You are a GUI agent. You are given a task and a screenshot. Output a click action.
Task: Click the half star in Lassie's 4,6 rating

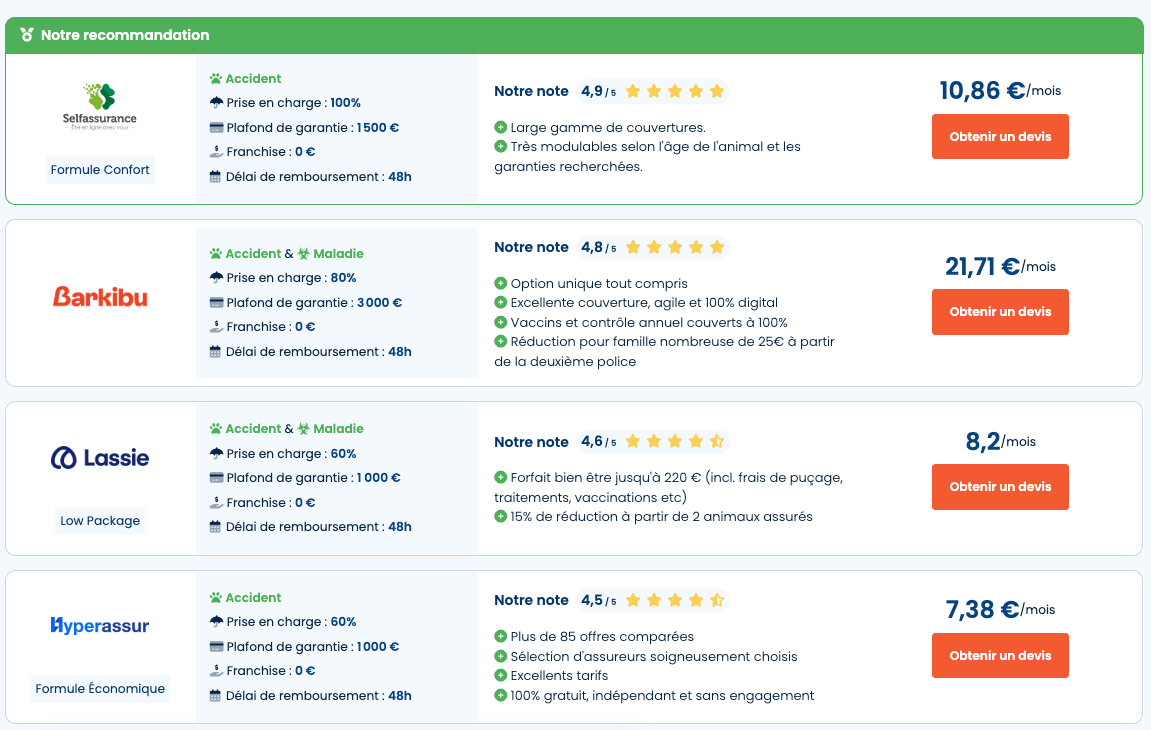pos(717,441)
